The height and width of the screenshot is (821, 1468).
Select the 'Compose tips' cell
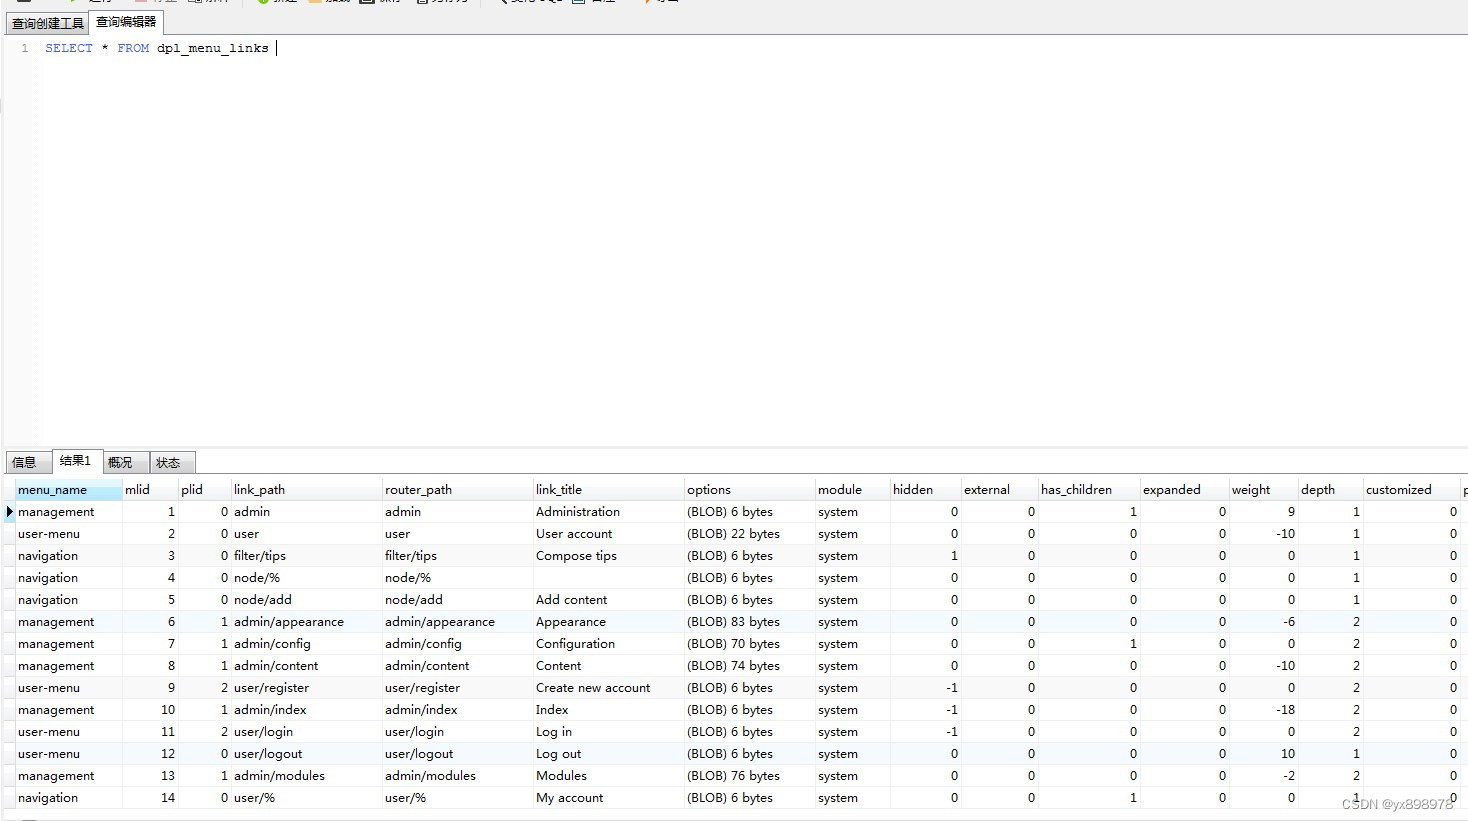[609, 555]
